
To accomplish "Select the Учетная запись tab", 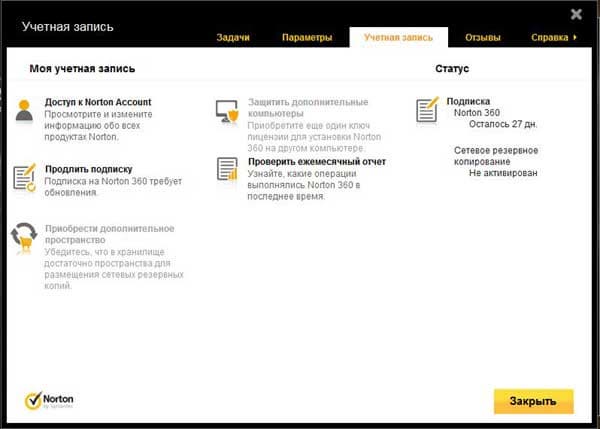I will [x=398, y=38].
